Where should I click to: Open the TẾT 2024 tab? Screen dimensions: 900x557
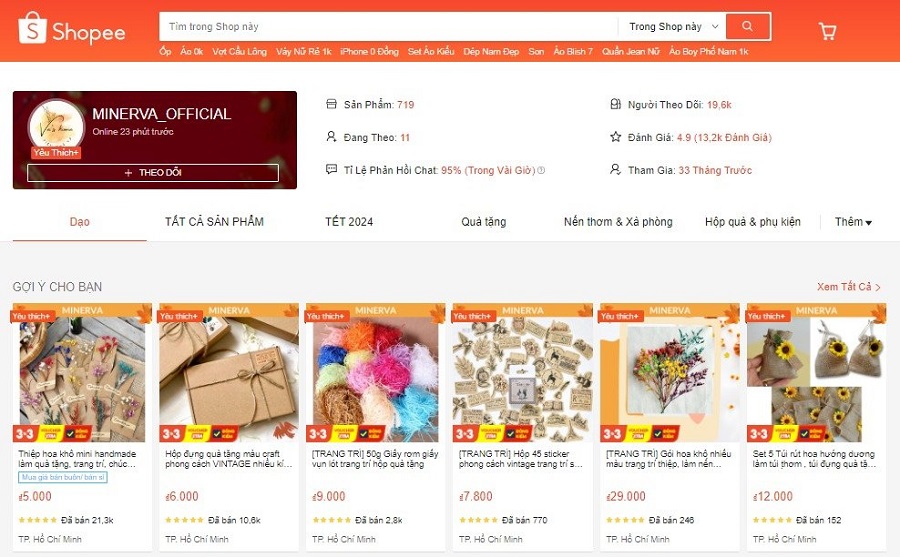[x=349, y=222]
